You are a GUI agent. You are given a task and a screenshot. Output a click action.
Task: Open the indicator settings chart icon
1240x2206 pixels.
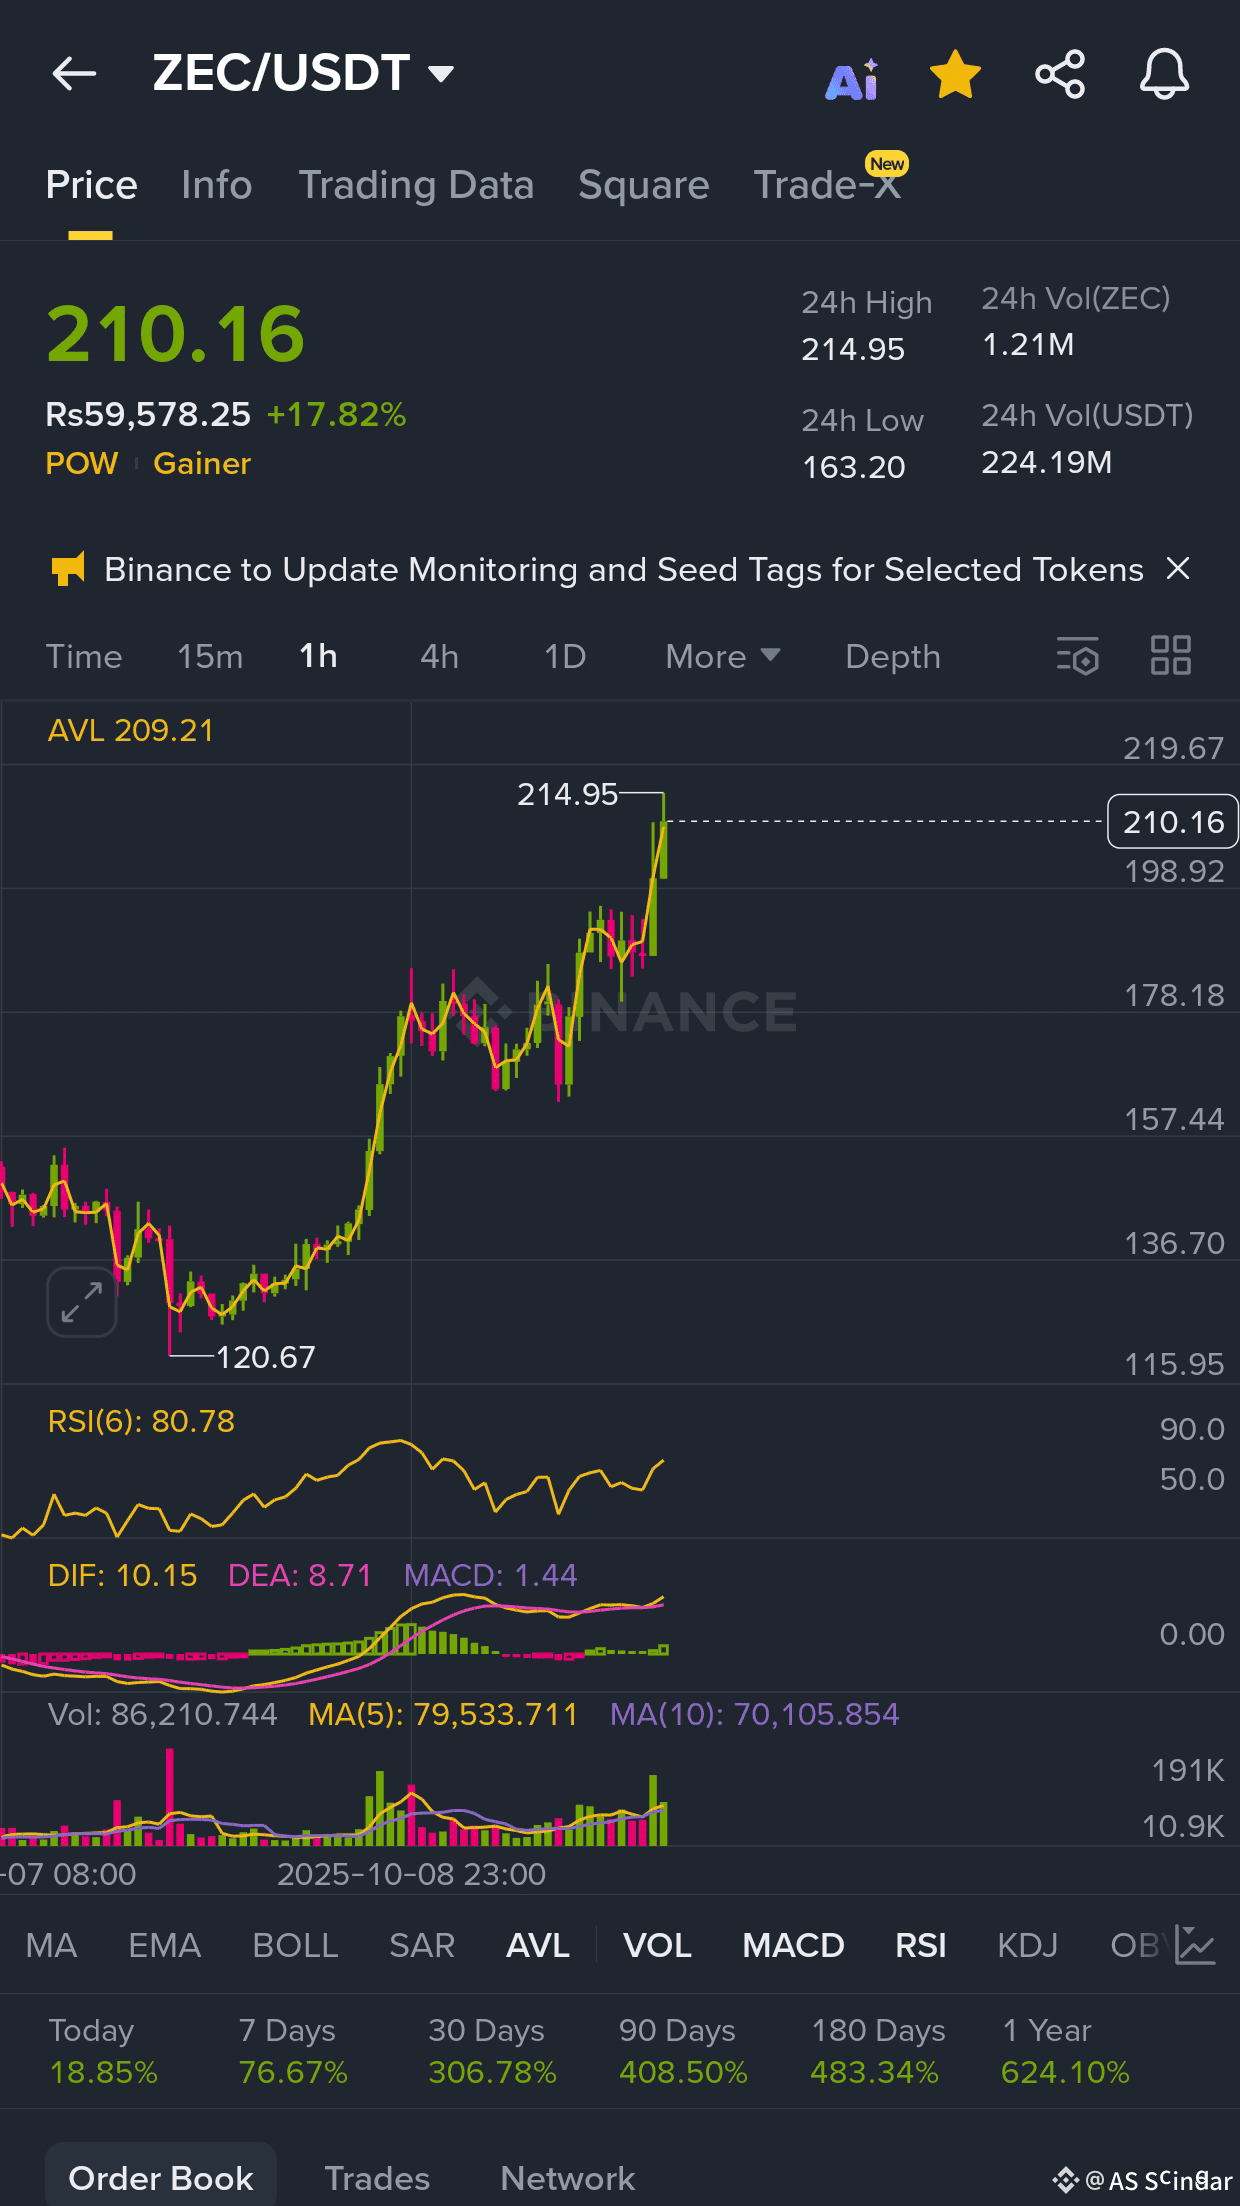coord(1196,1944)
